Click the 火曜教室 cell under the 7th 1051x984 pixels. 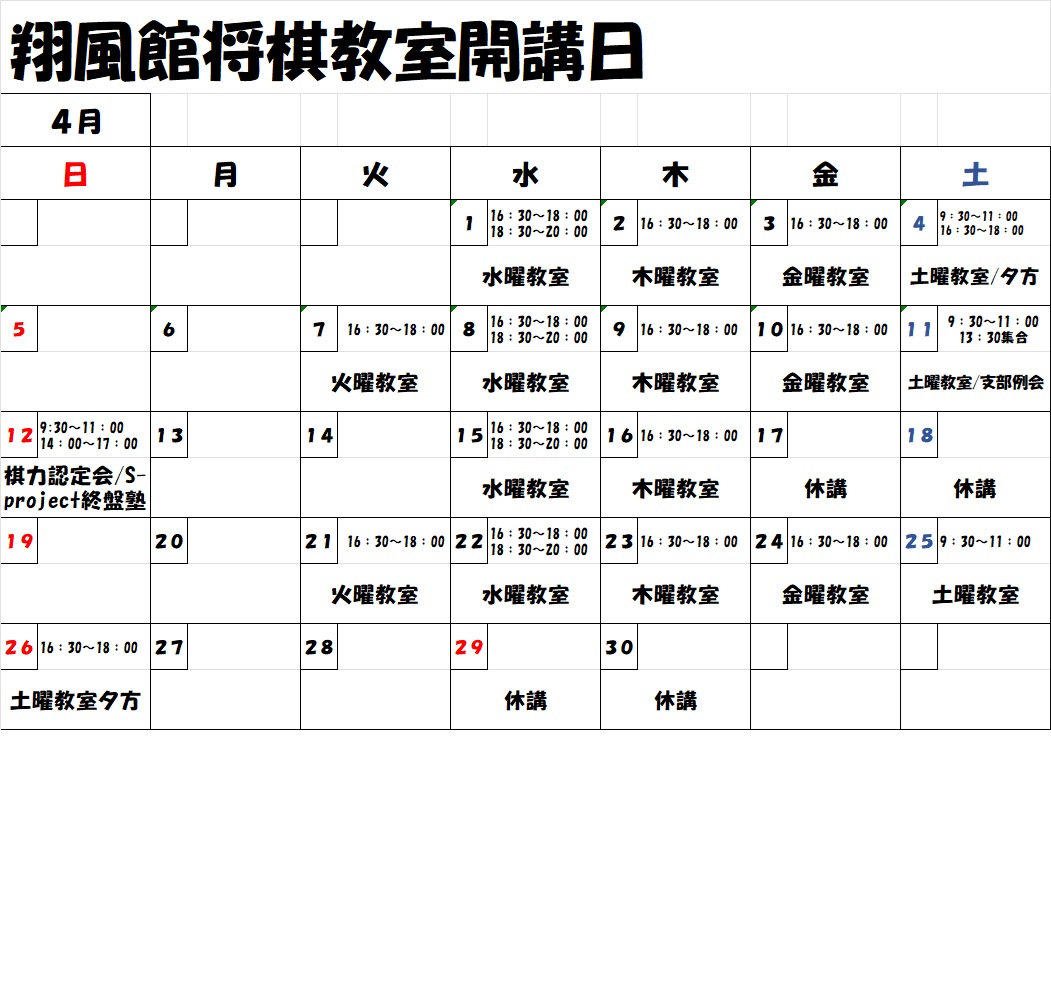point(375,382)
